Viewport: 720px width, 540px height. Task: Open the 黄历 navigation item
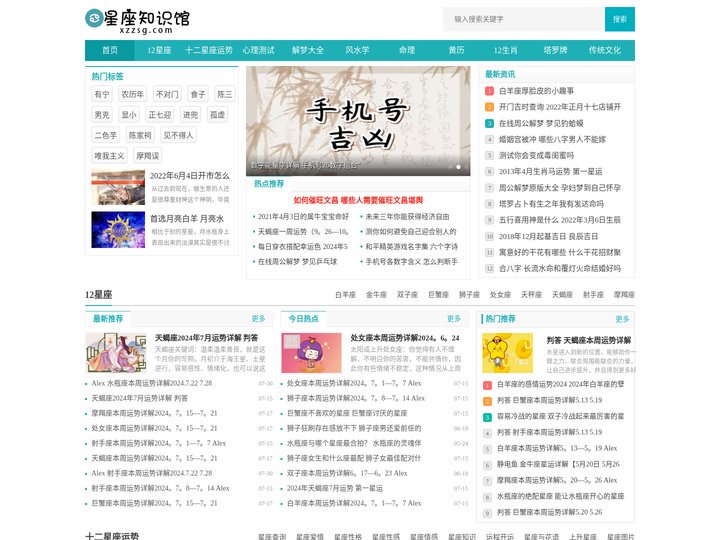click(x=456, y=51)
